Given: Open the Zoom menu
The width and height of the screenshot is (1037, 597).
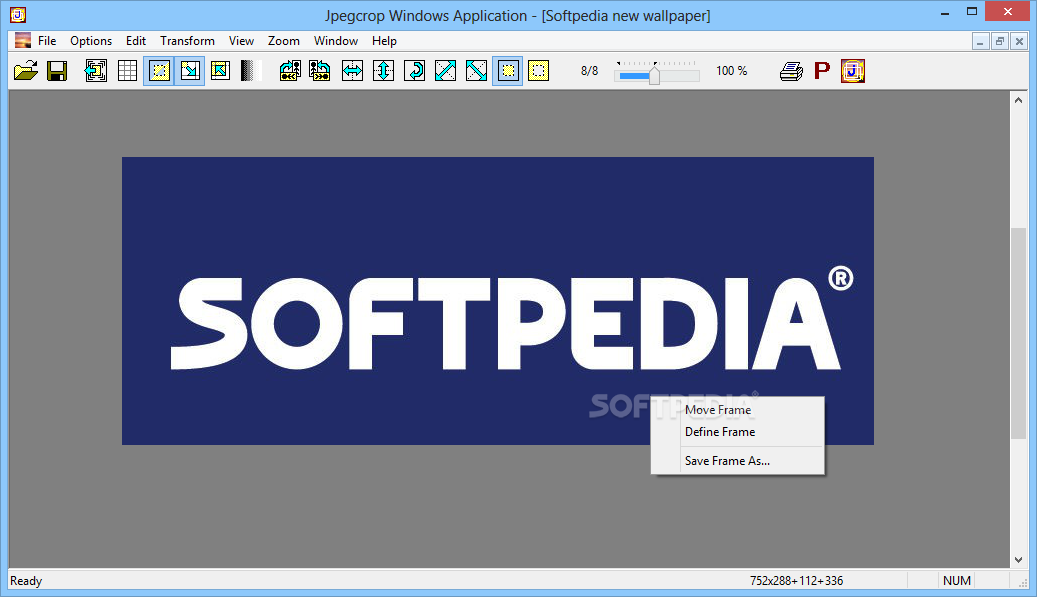Looking at the screenshot, I should [284, 40].
